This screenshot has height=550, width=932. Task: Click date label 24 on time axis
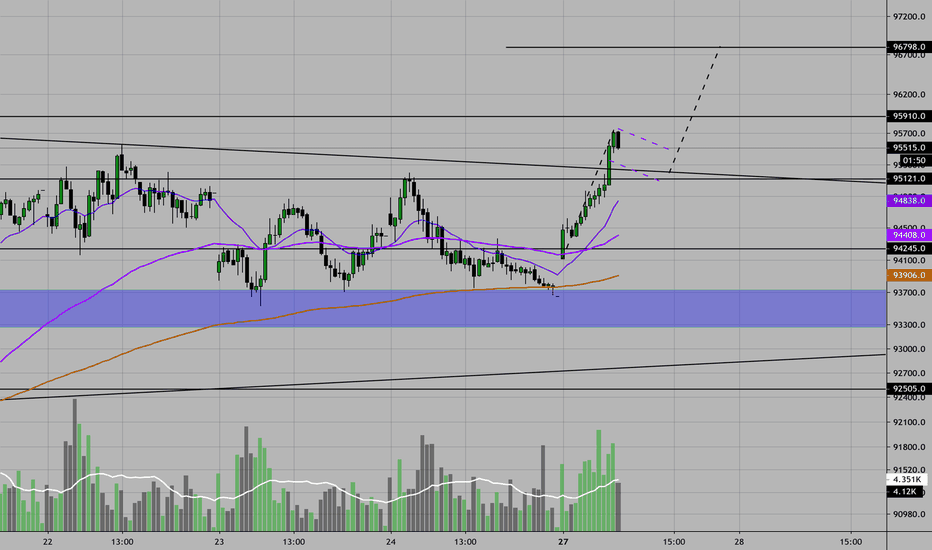(391, 542)
